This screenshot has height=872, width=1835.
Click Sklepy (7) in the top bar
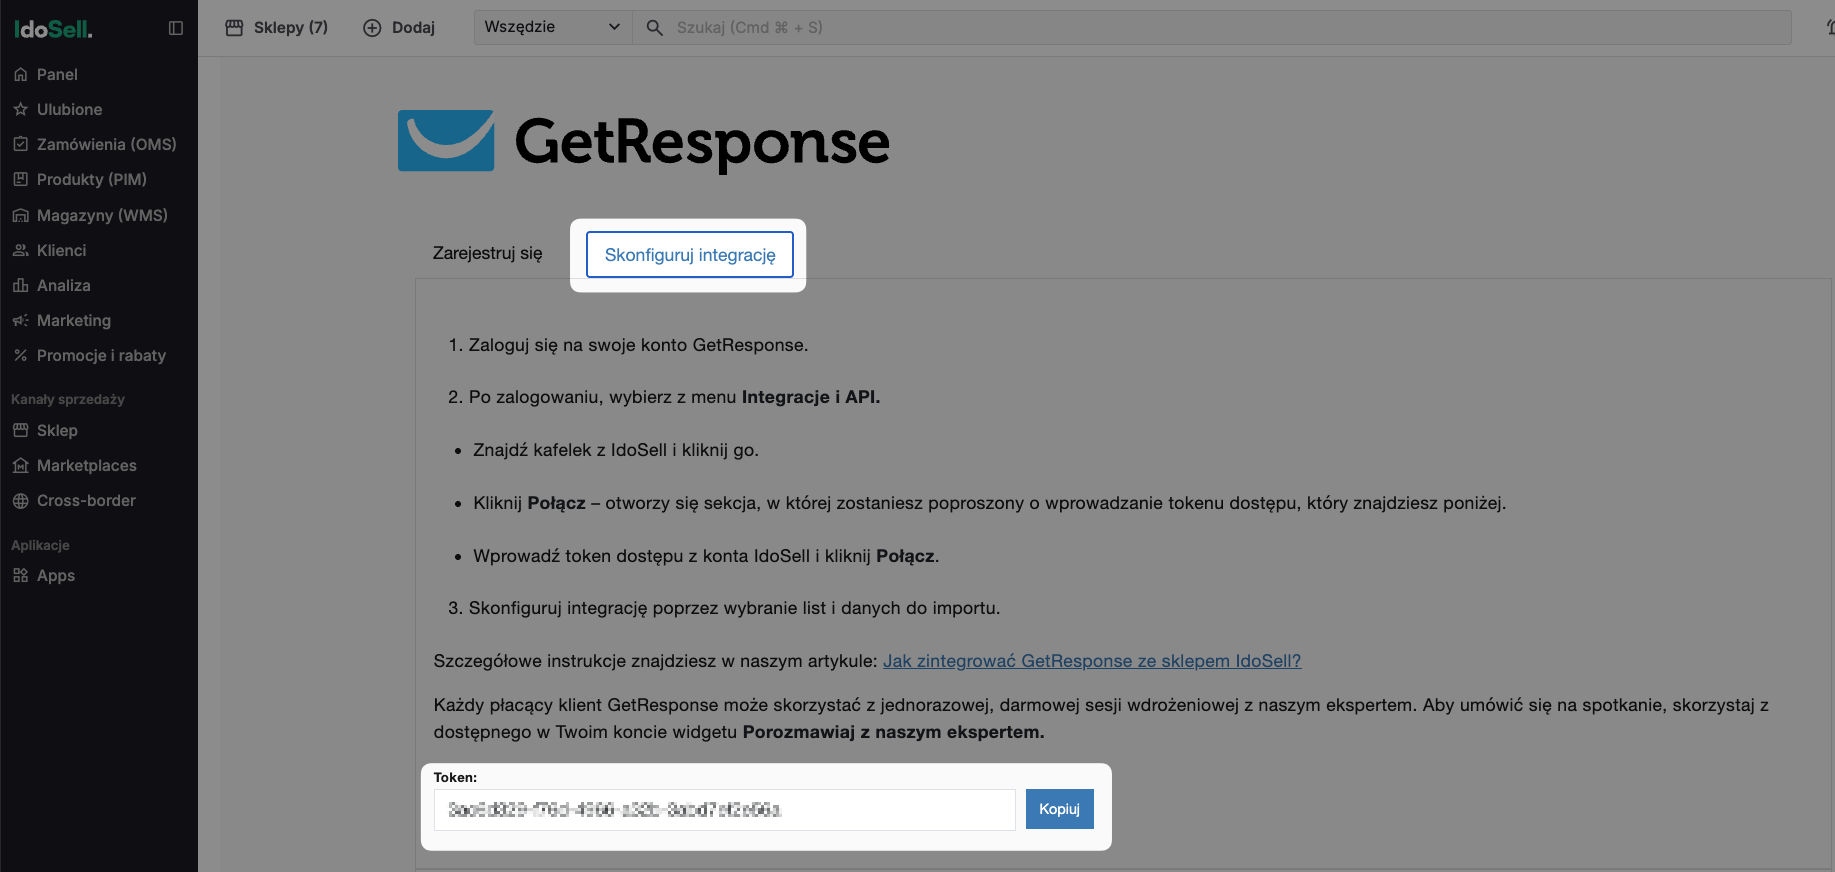point(277,28)
